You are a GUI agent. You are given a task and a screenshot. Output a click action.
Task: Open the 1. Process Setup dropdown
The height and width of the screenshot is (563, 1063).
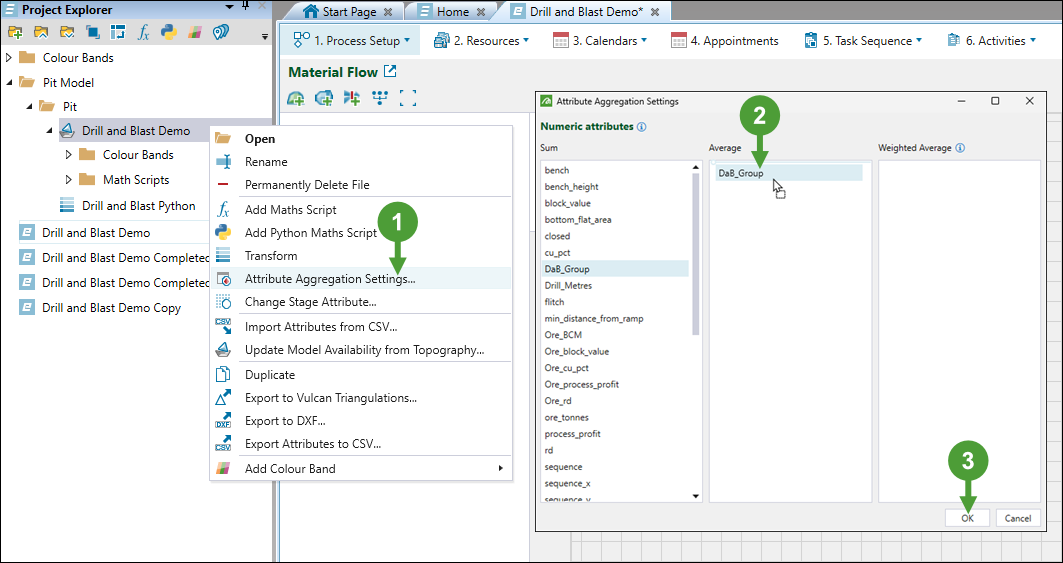(x=352, y=41)
